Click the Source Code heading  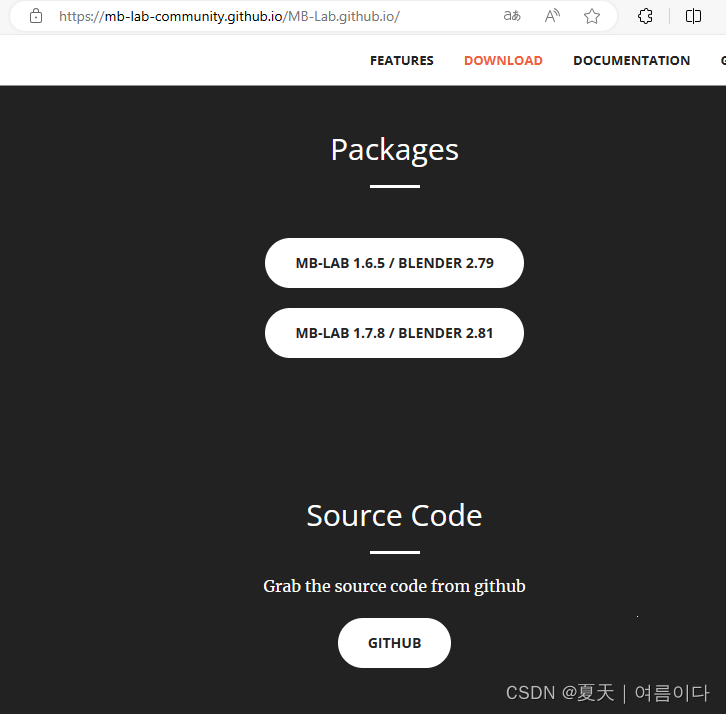pyautogui.click(x=394, y=515)
